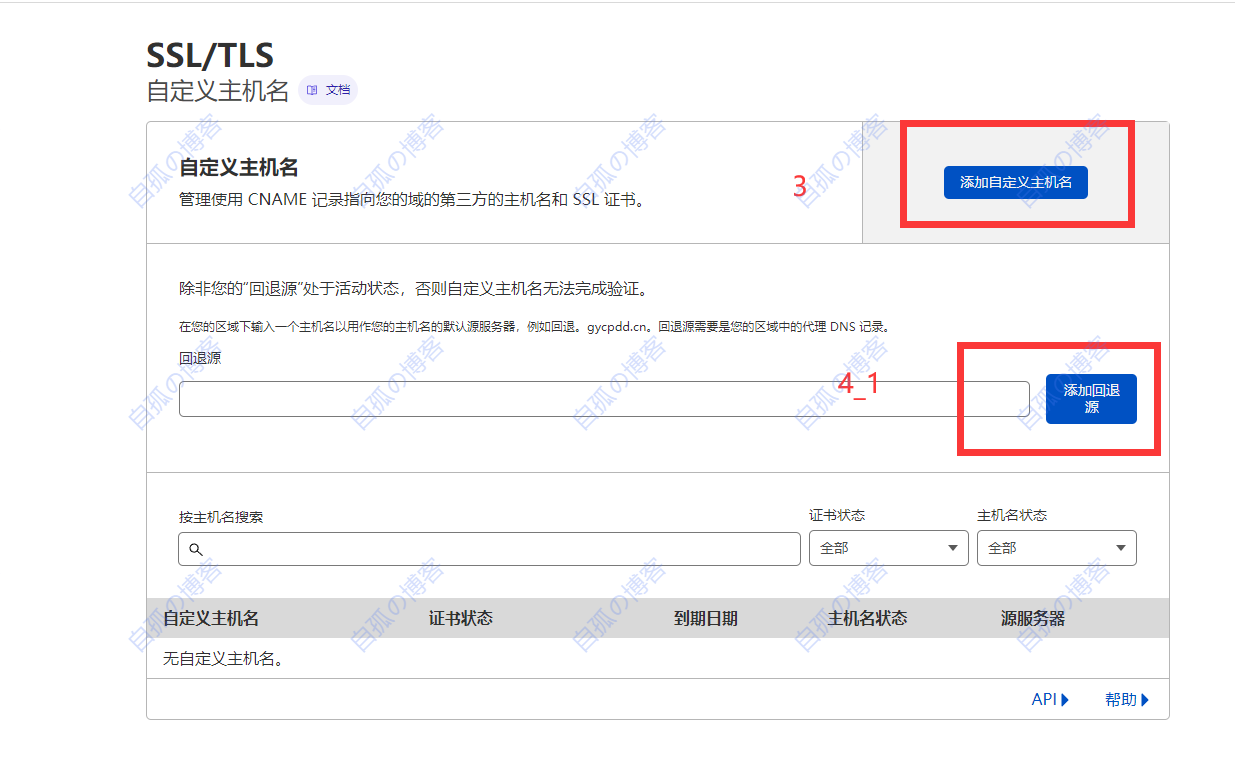Image resolution: width=1235 pixels, height=762 pixels.
Task: Click the 回退源 field label
Action: (200, 358)
